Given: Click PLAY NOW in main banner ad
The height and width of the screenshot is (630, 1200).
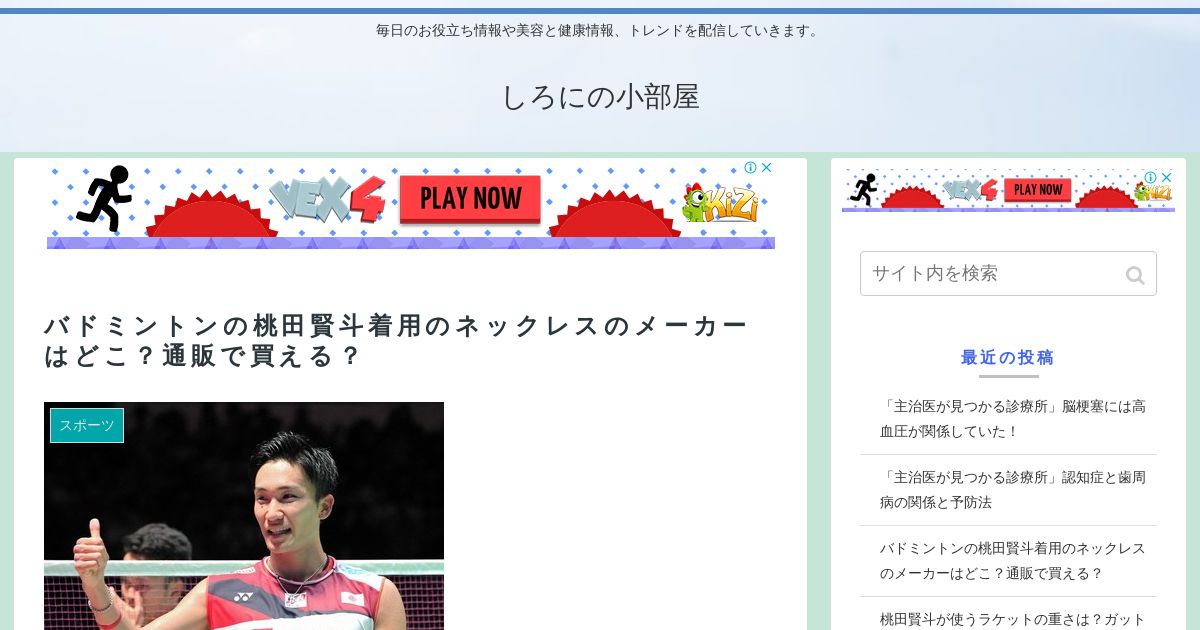Looking at the screenshot, I should click(x=470, y=198).
